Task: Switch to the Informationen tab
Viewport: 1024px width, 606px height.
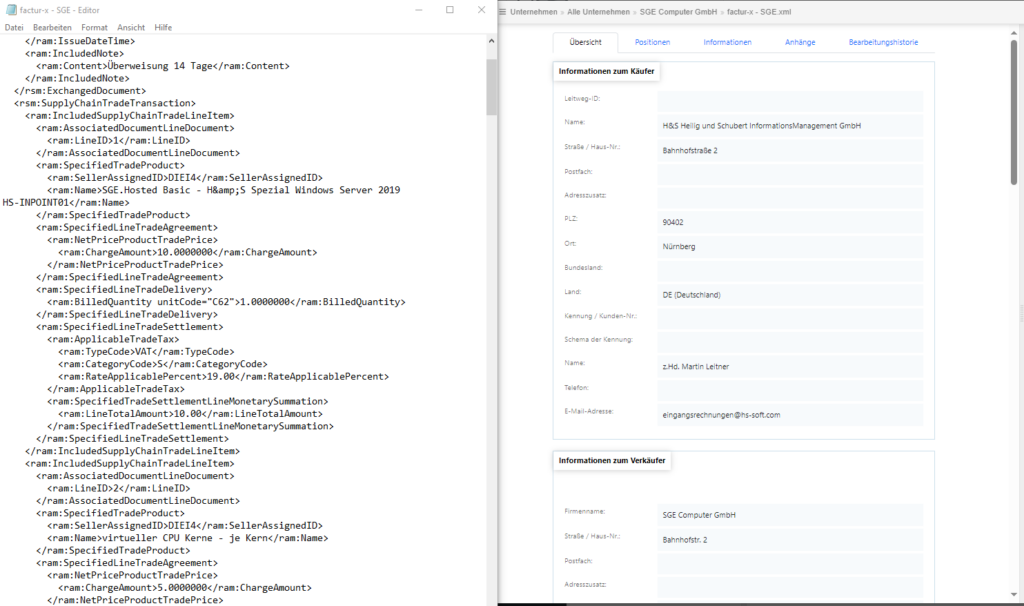Action: 727,42
